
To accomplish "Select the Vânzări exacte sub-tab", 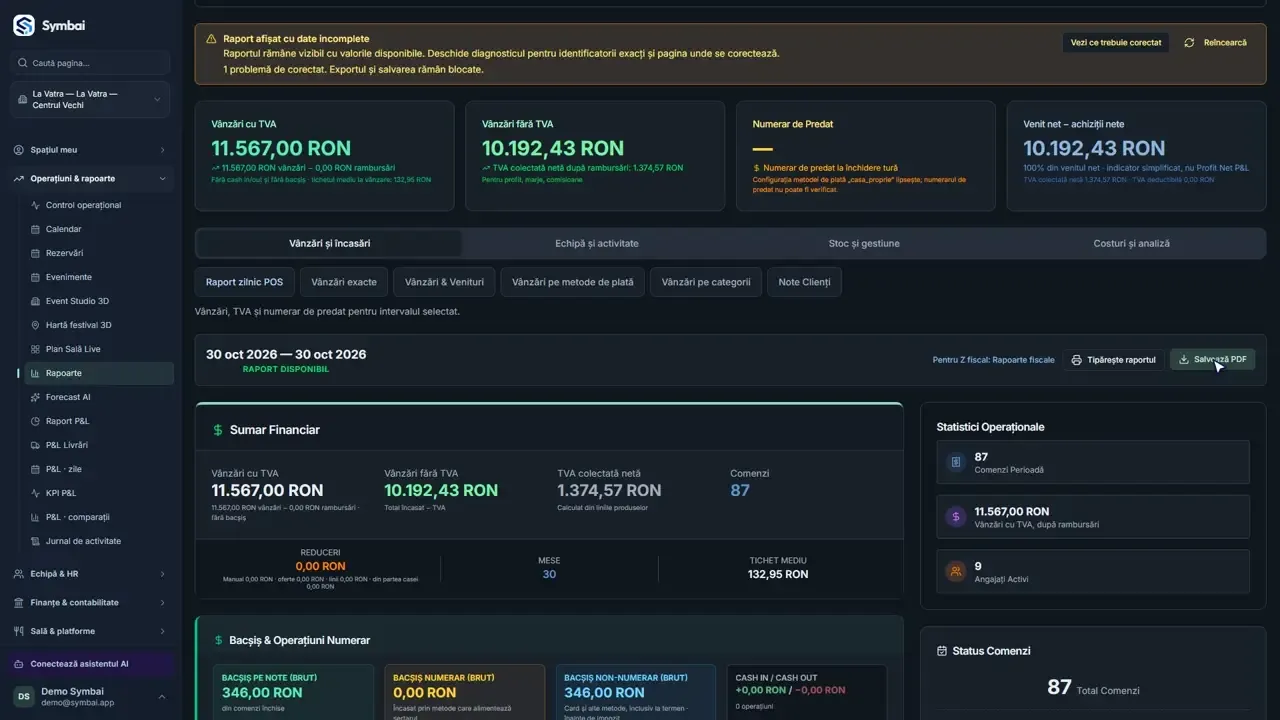I will coord(344,282).
